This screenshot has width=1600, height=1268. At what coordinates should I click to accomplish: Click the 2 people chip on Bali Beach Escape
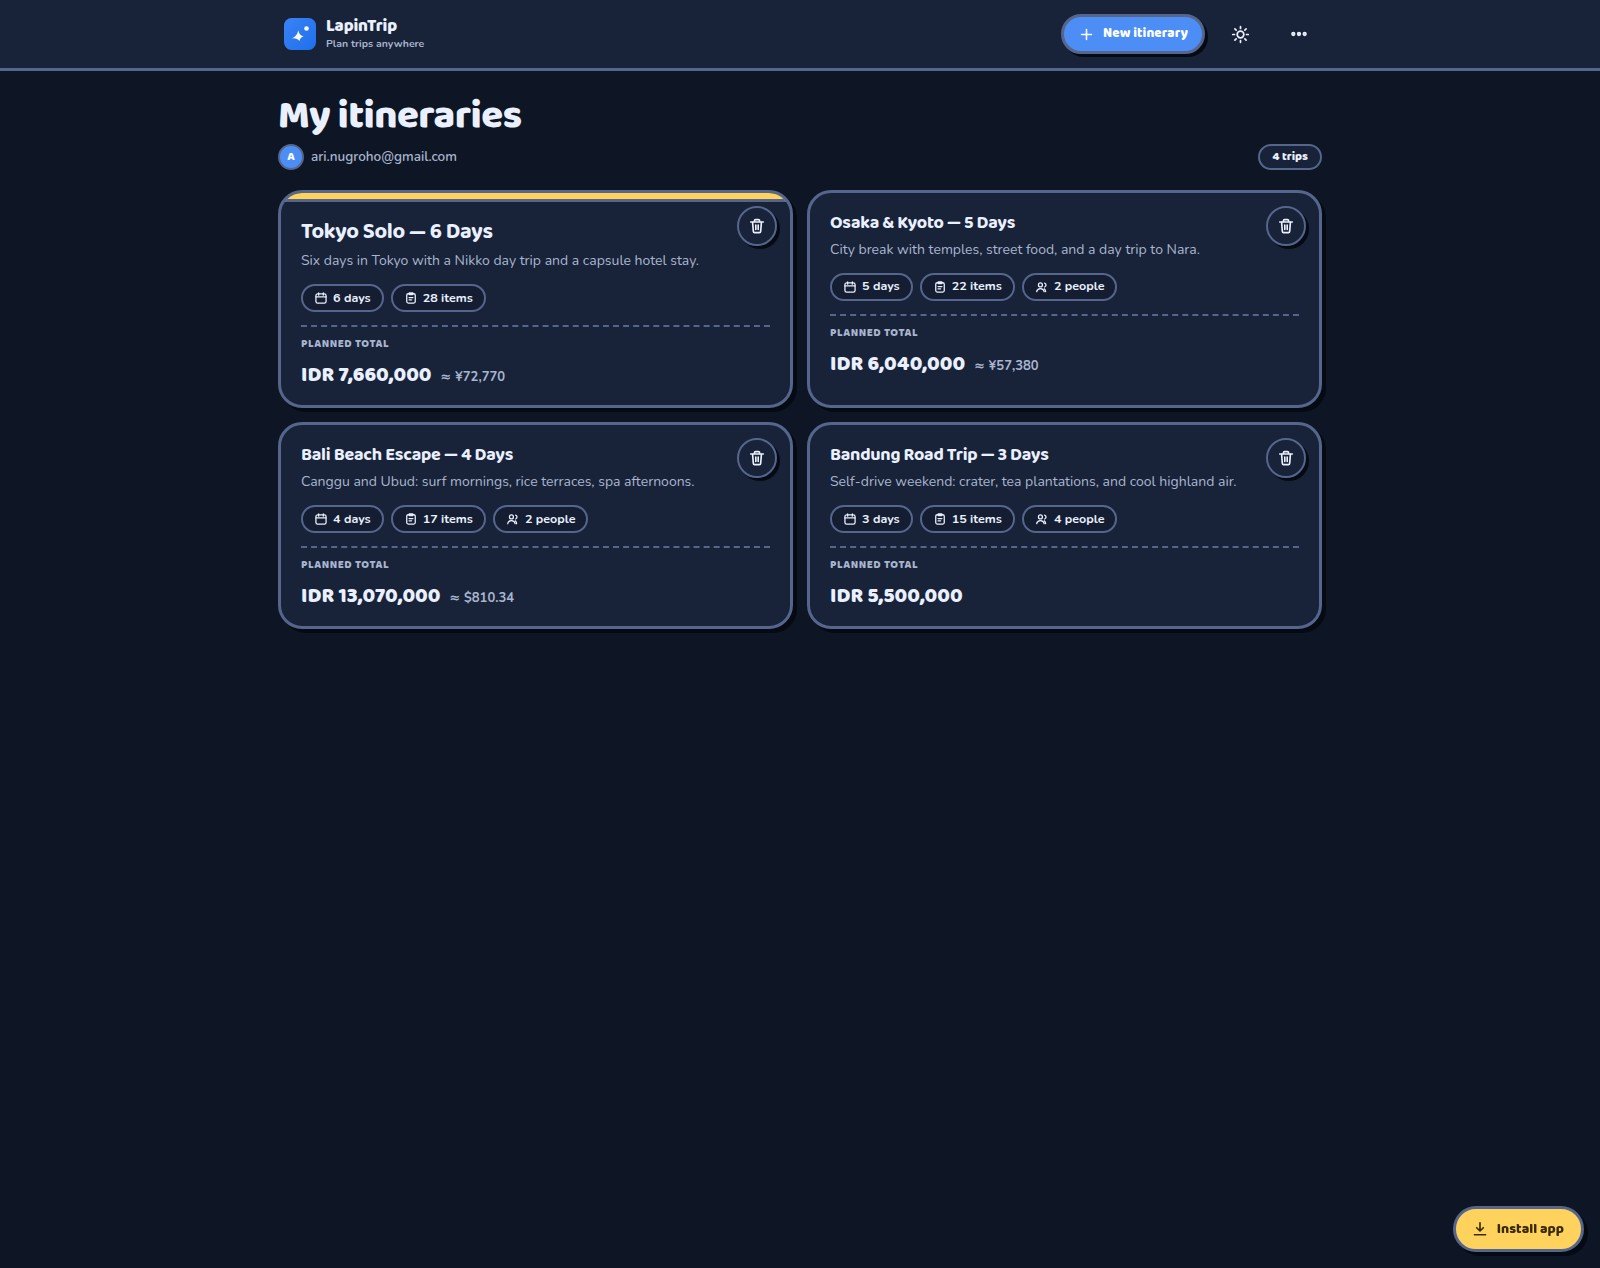coord(540,519)
